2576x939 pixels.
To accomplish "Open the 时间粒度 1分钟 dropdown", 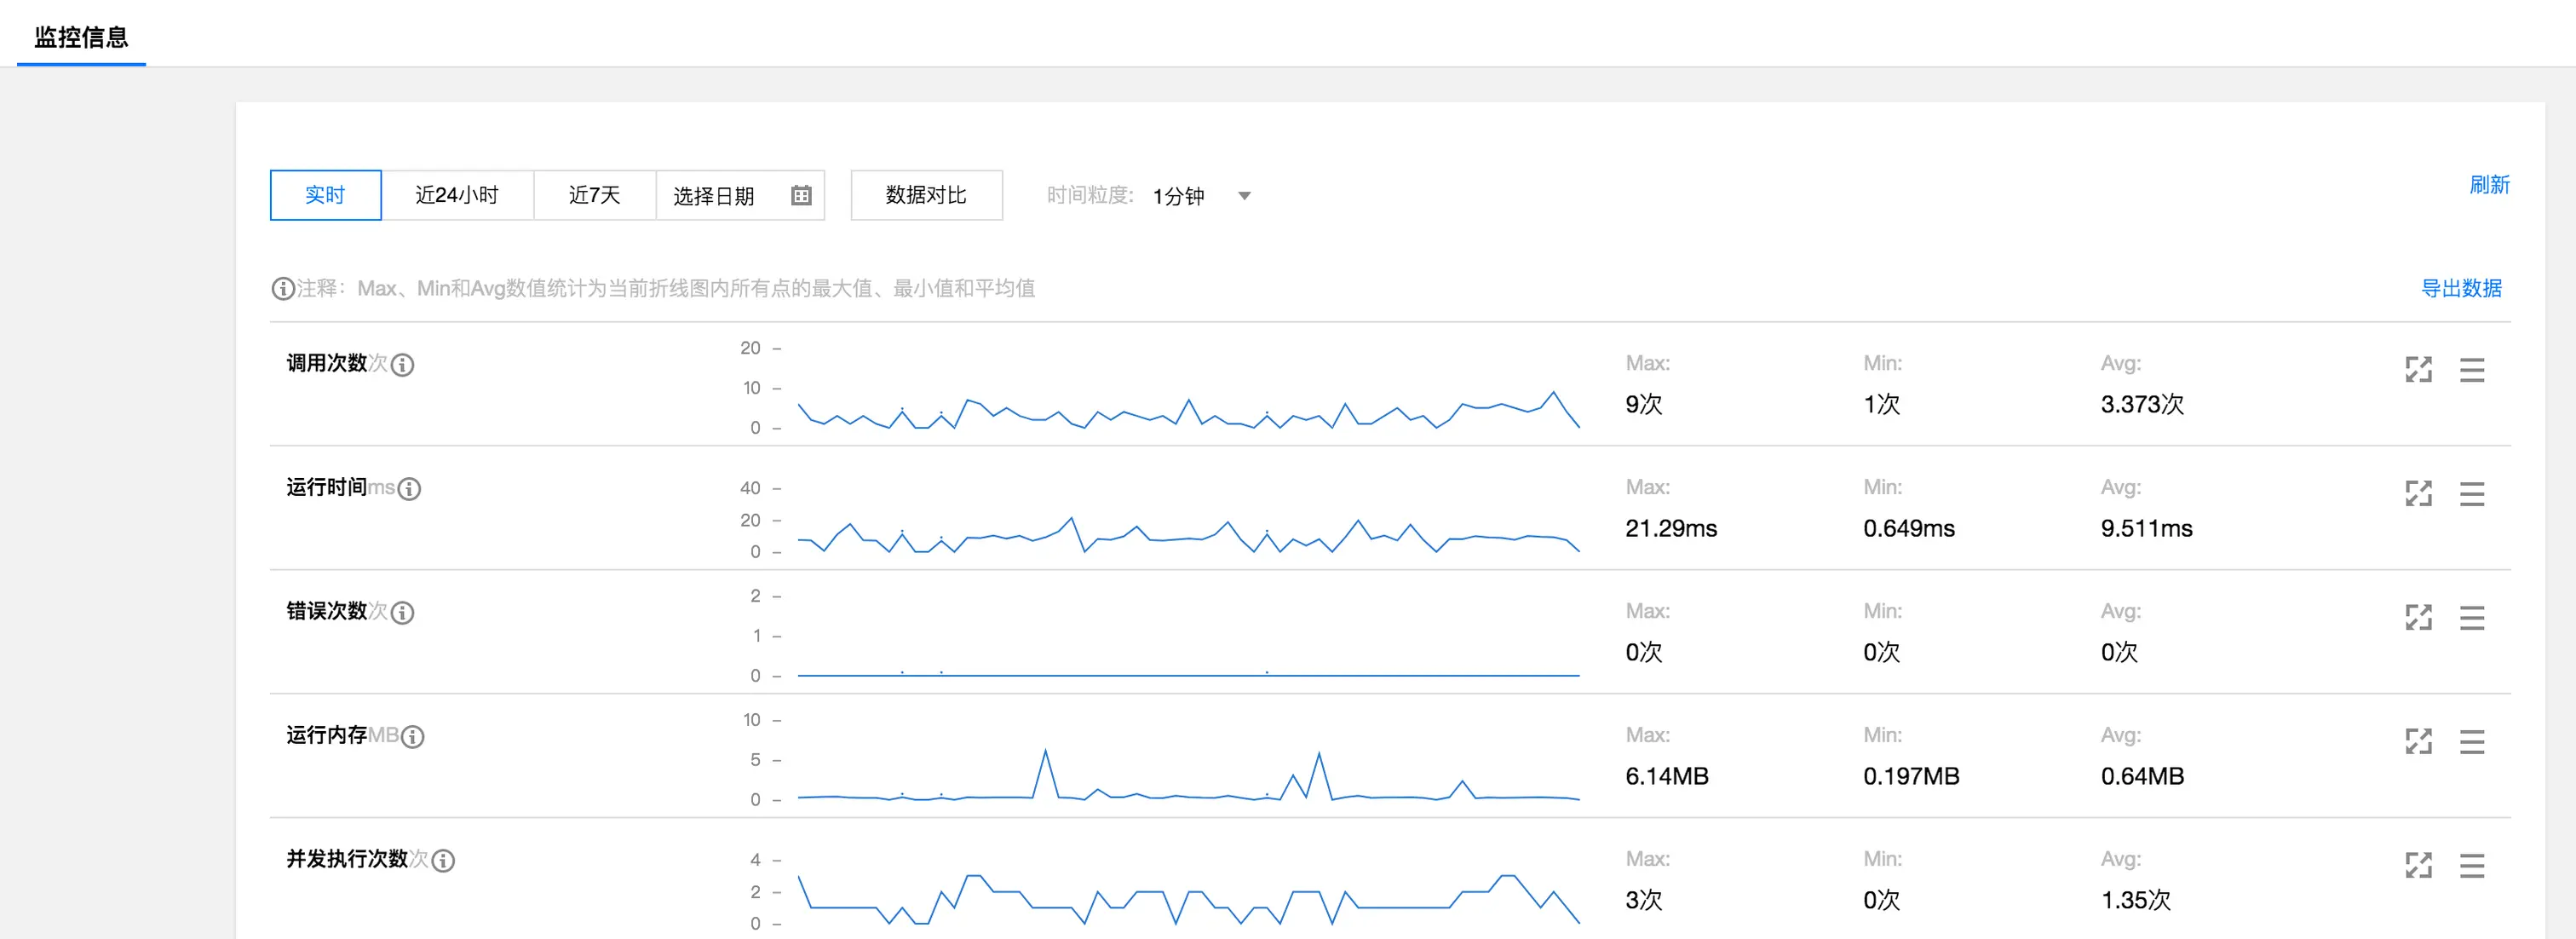I will pos(1201,196).
